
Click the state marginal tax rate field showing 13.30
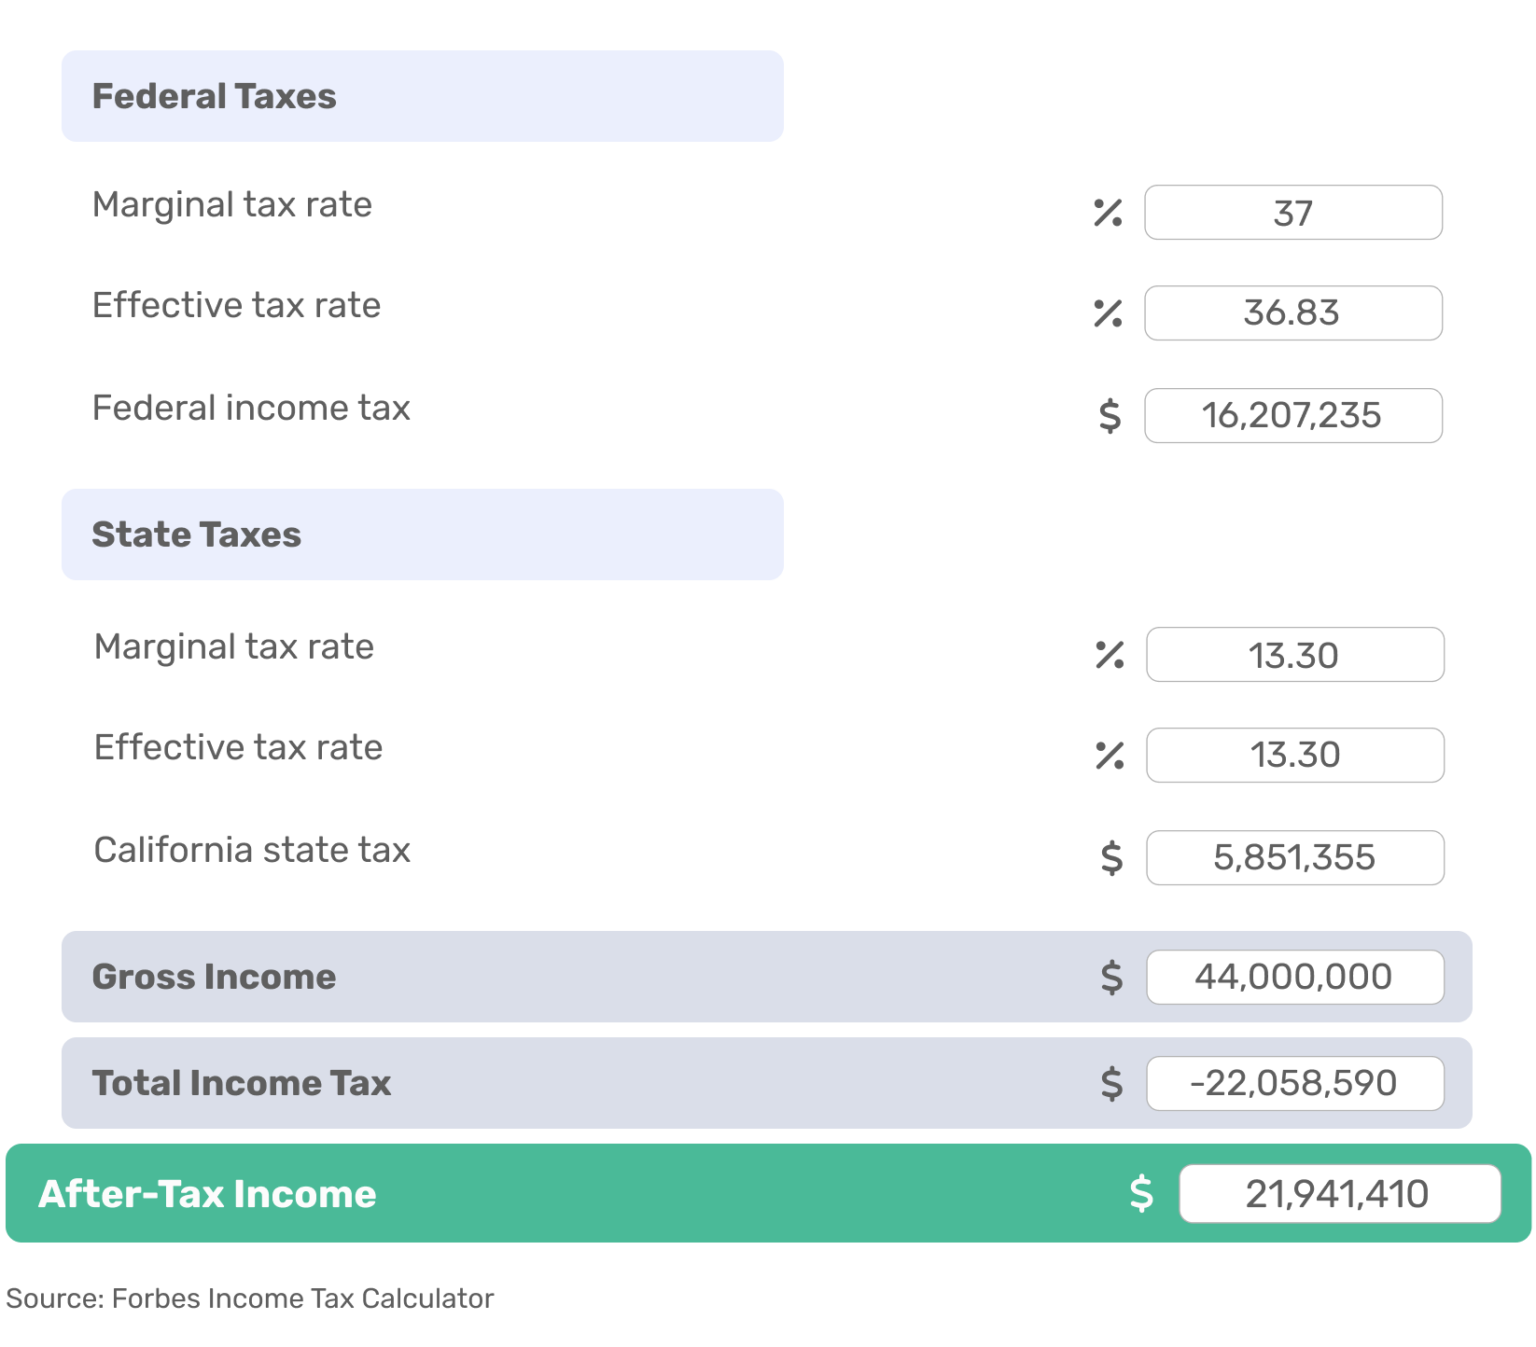(x=1292, y=655)
